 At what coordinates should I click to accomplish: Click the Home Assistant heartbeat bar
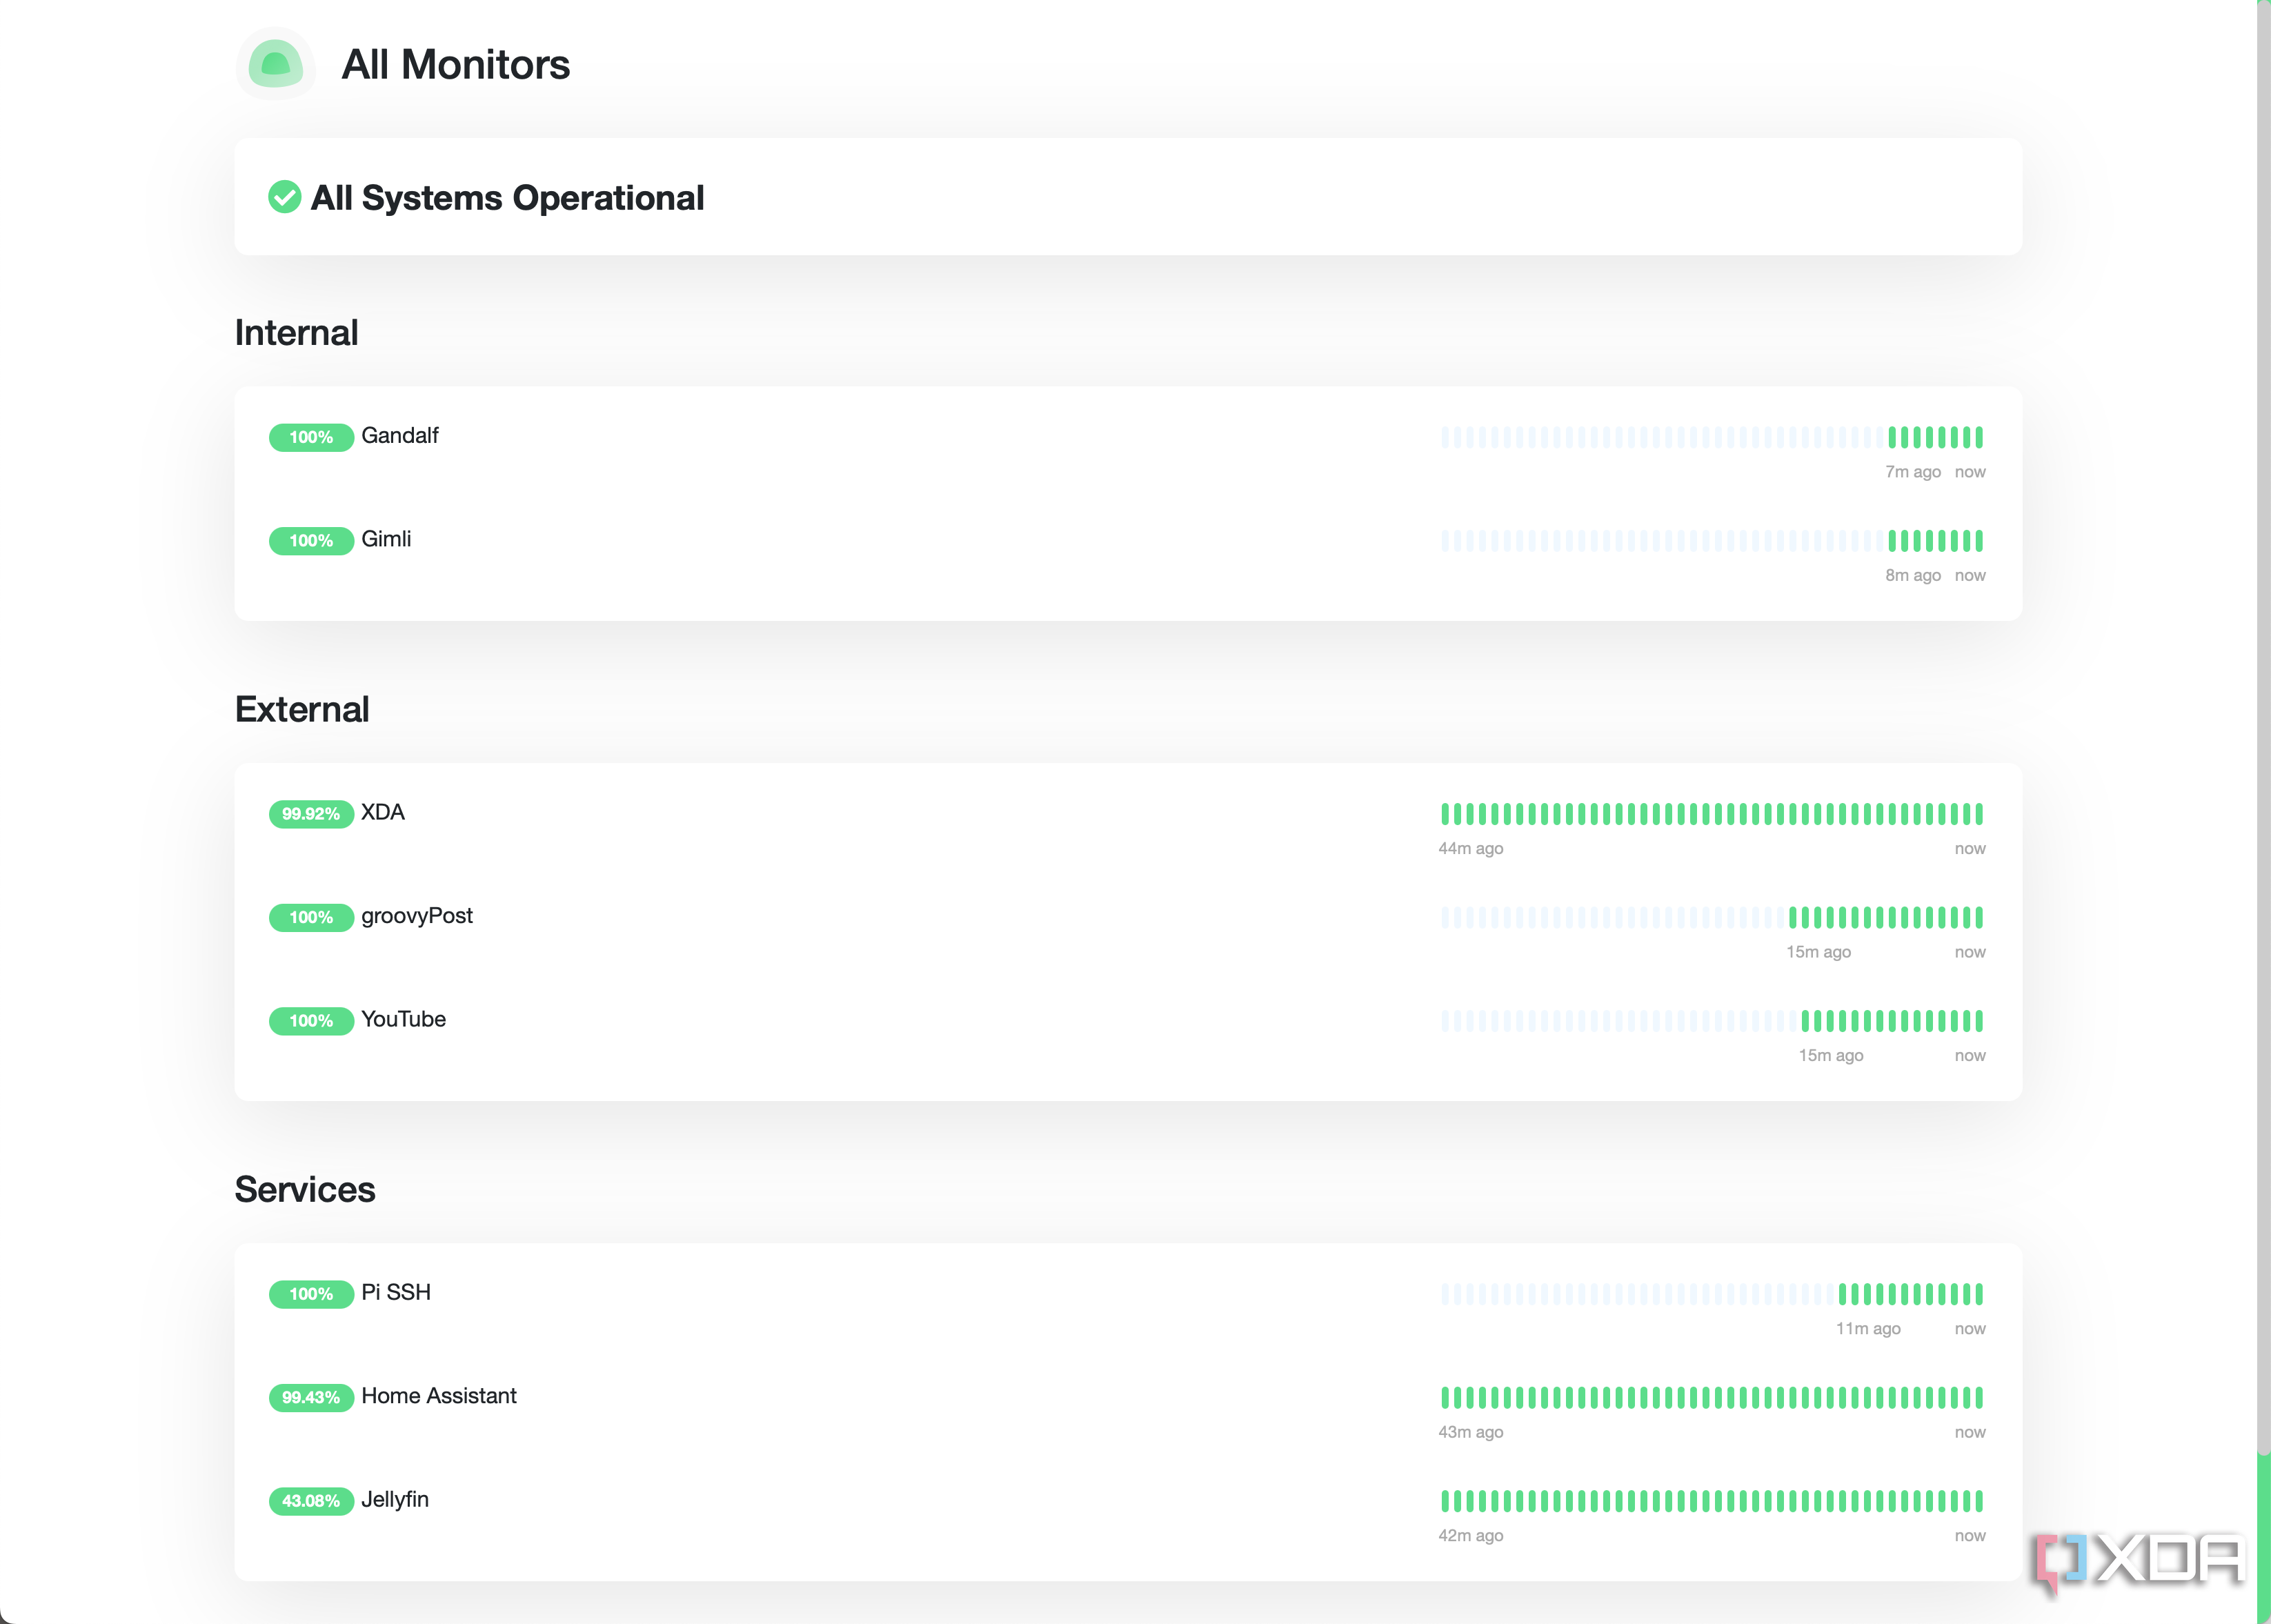1712,1397
